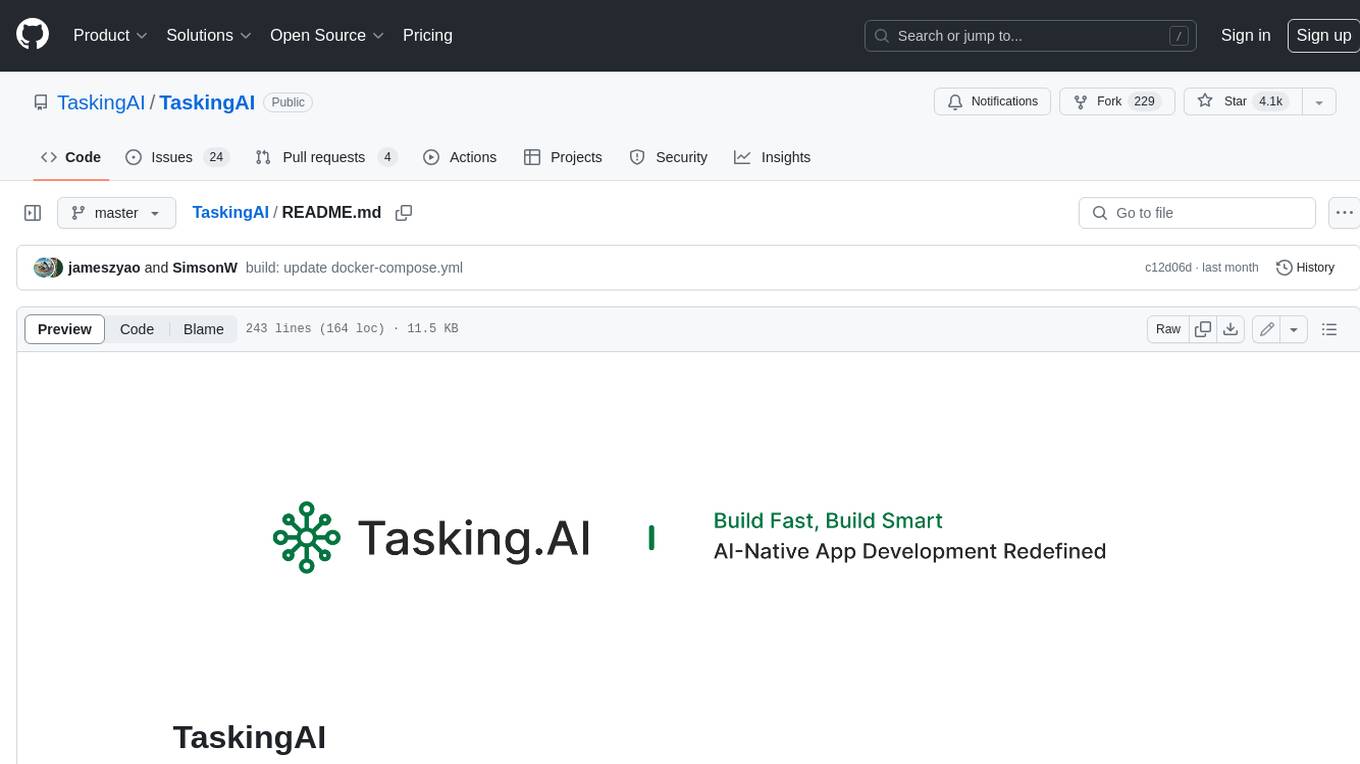Open more edit options dropdown
The width and height of the screenshot is (1360, 764).
(1294, 329)
